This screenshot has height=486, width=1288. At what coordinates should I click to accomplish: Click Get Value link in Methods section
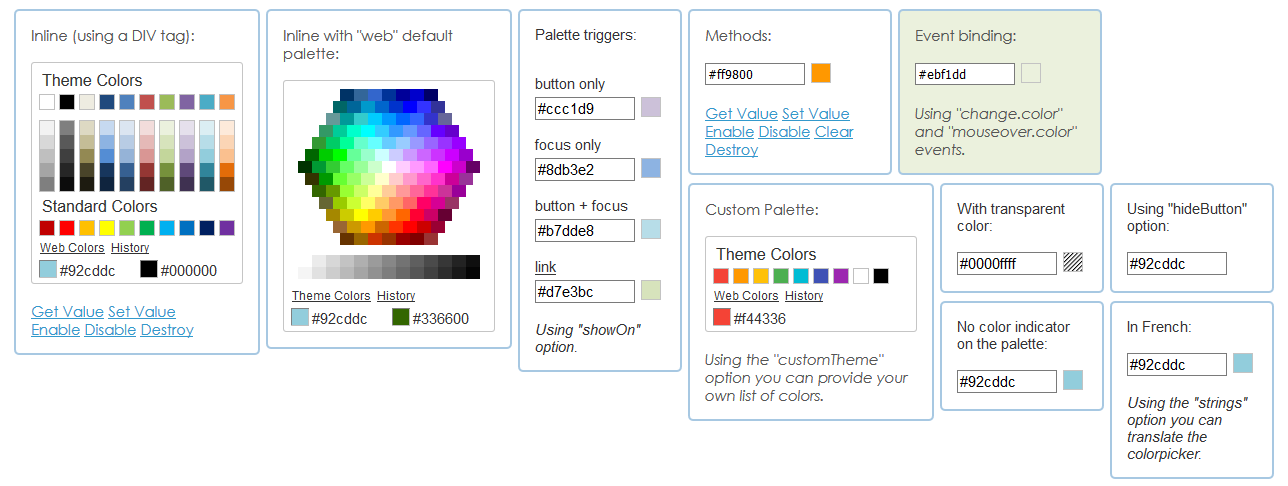click(741, 114)
